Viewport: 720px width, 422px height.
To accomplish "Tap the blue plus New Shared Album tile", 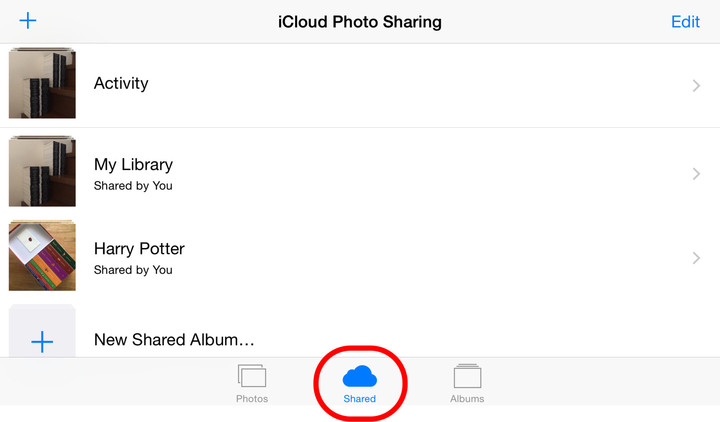I will point(42,331).
